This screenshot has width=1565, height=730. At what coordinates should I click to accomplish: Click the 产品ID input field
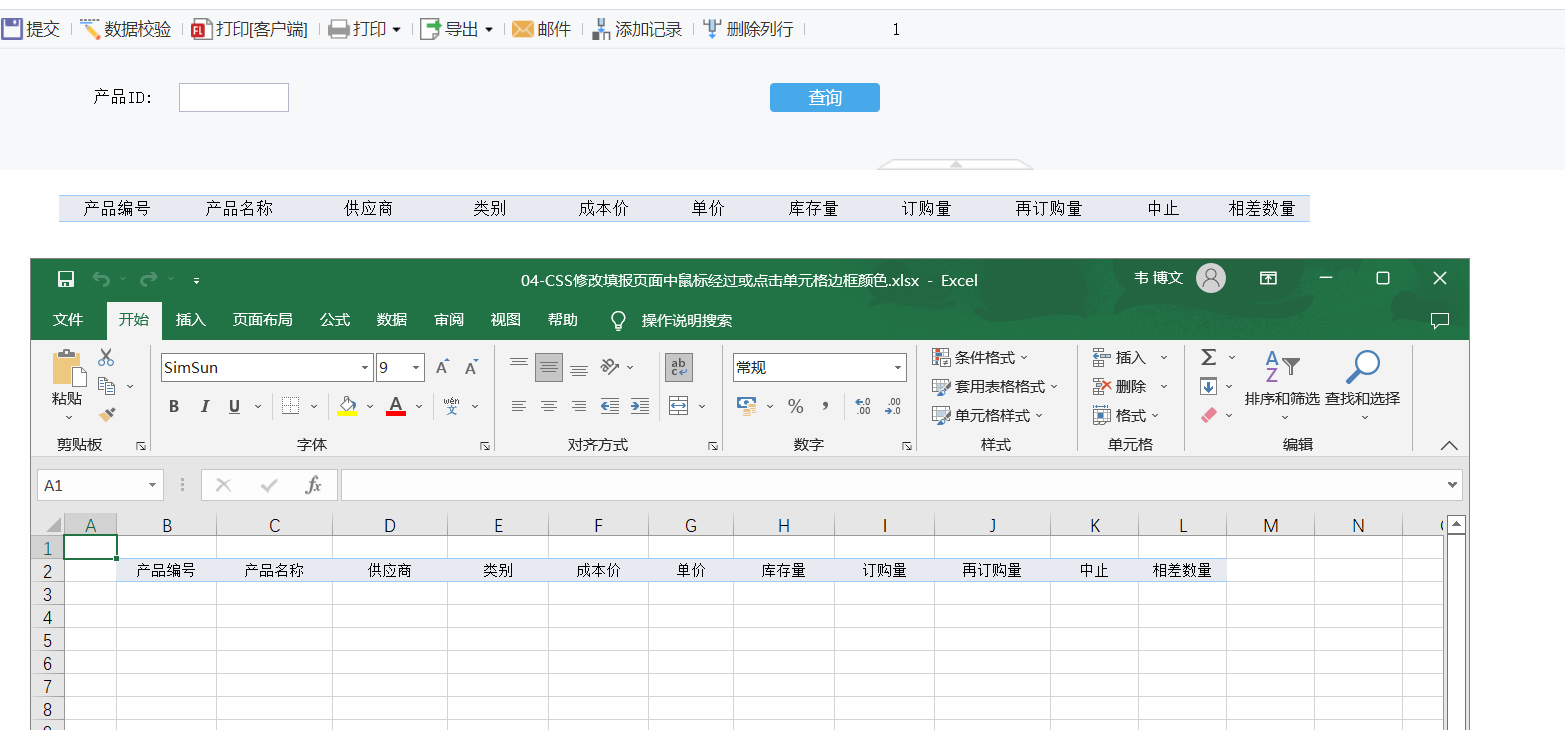click(x=234, y=97)
